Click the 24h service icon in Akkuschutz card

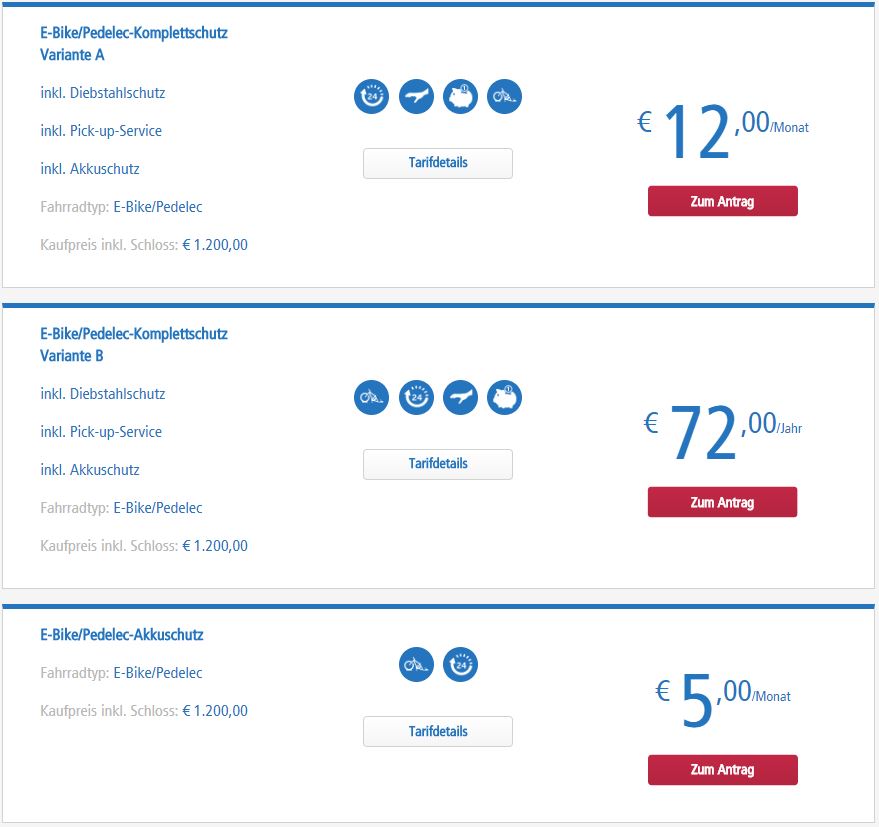click(x=460, y=665)
